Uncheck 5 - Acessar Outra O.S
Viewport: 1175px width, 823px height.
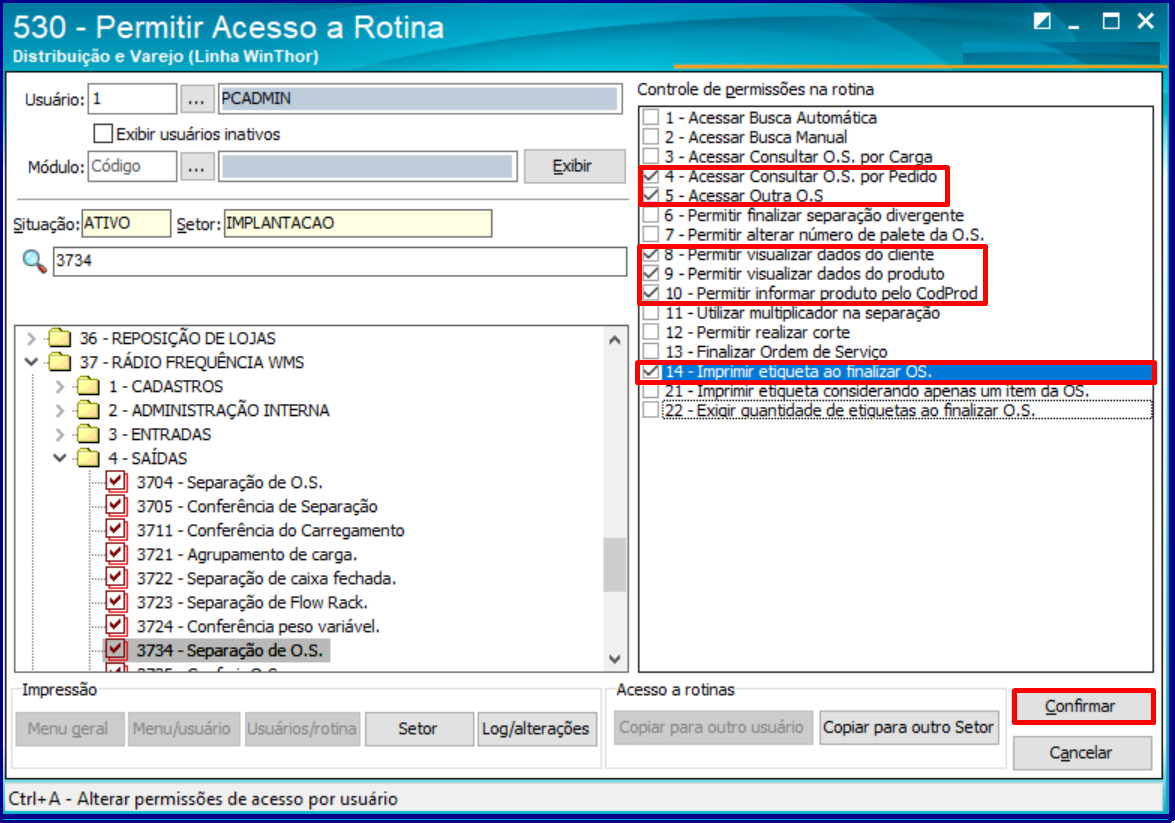click(x=651, y=196)
